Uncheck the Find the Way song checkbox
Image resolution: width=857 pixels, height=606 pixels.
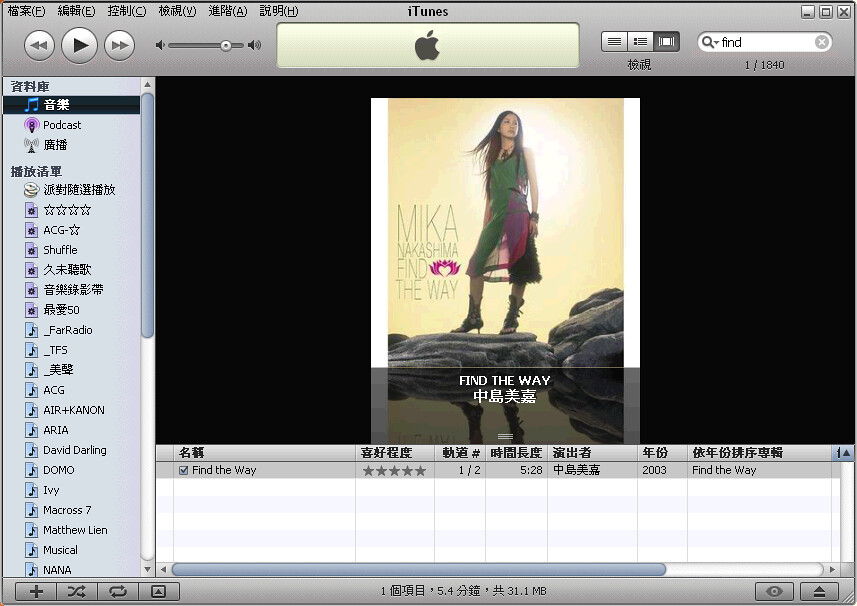(x=183, y=470)
